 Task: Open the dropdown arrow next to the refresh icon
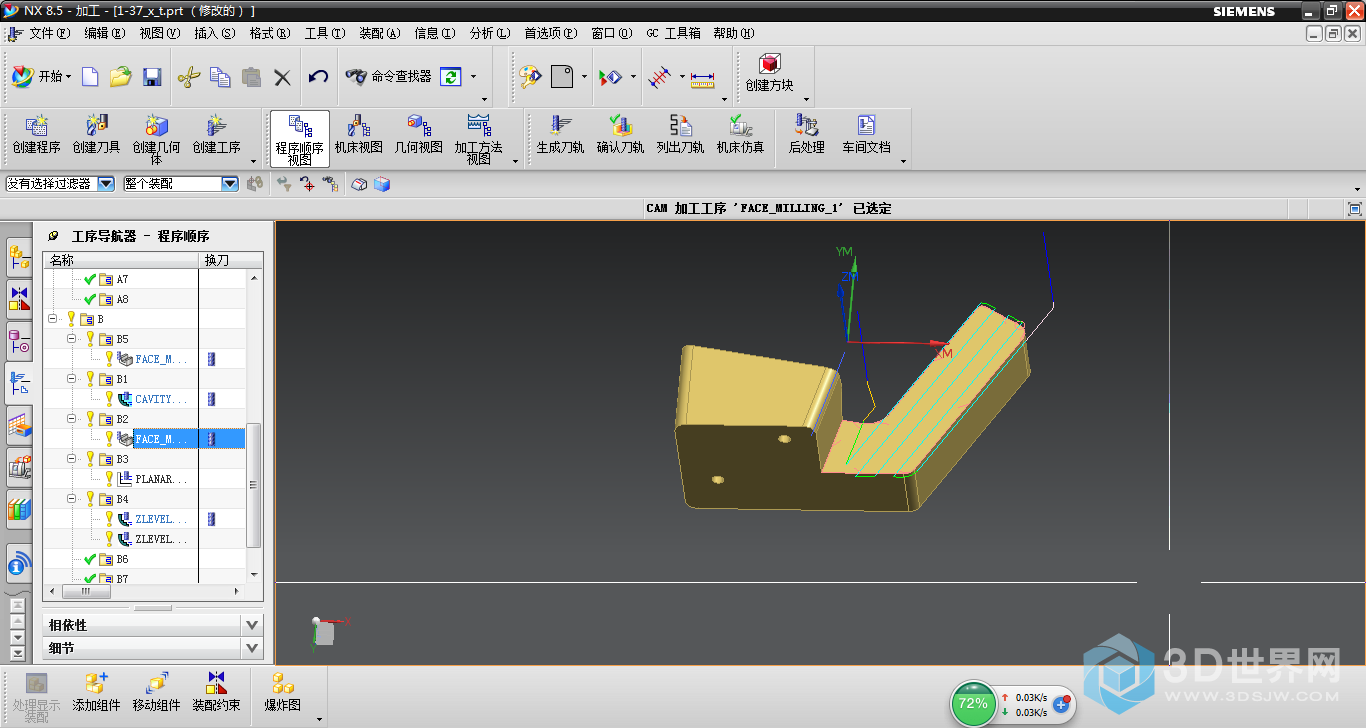pos(473,77)
